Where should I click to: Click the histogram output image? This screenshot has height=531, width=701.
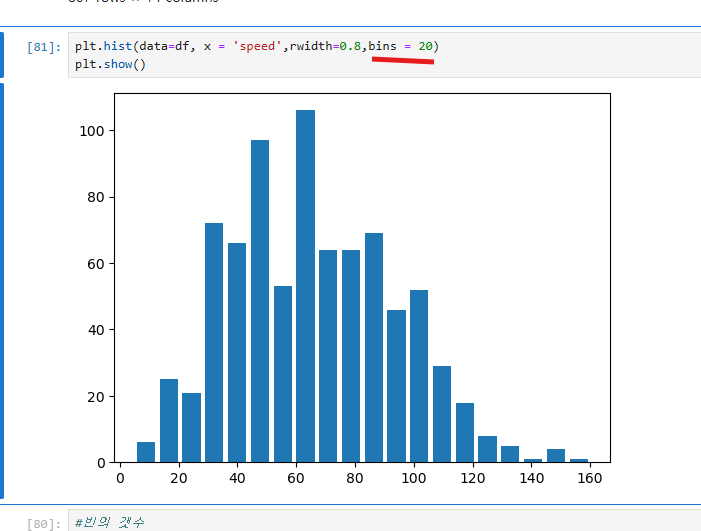point(344,288)
